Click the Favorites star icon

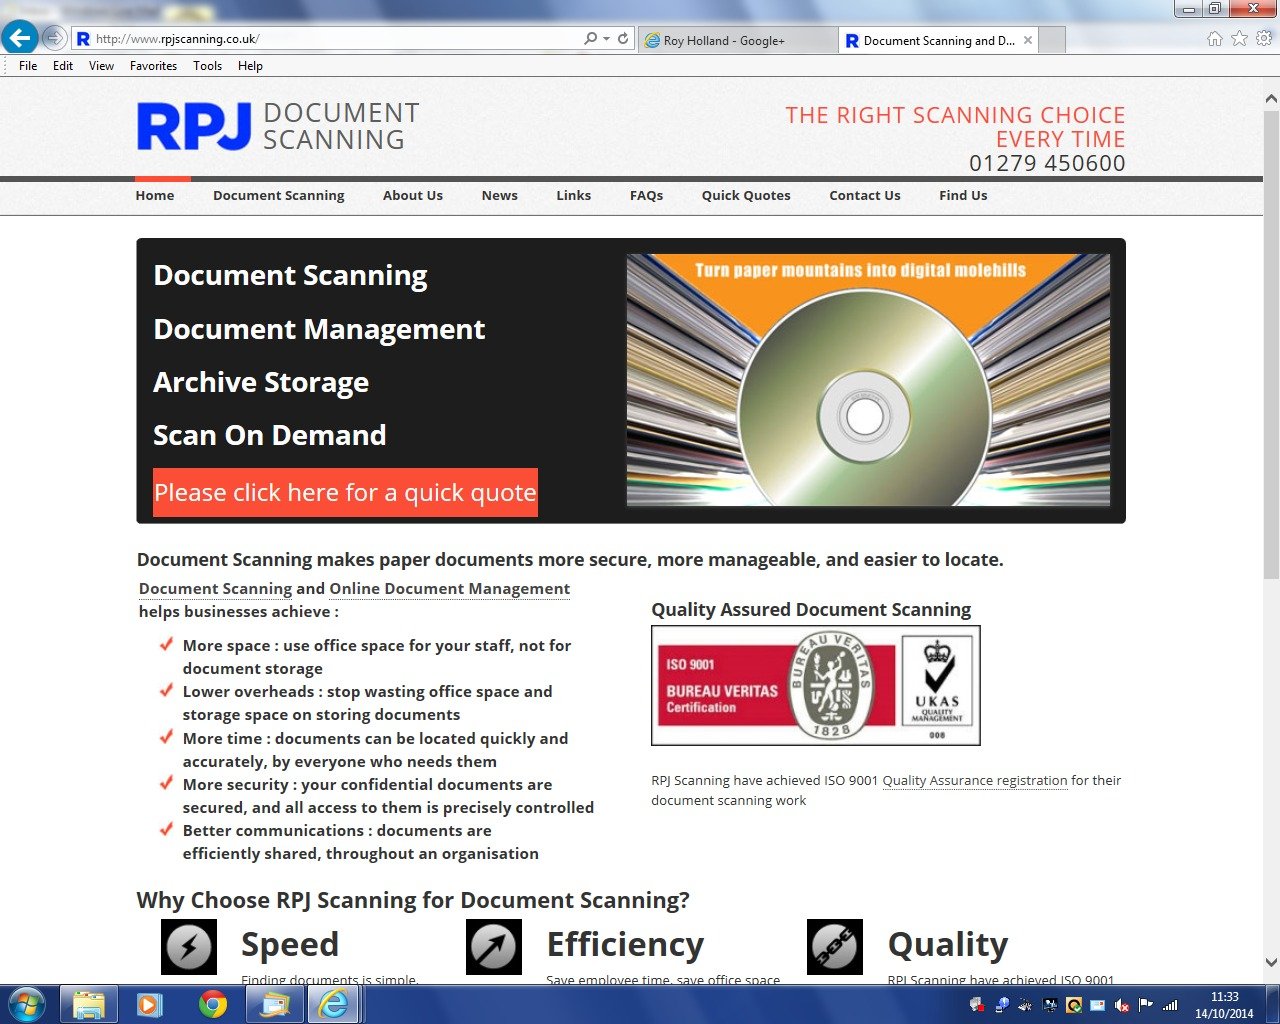tap(1239, 38)
